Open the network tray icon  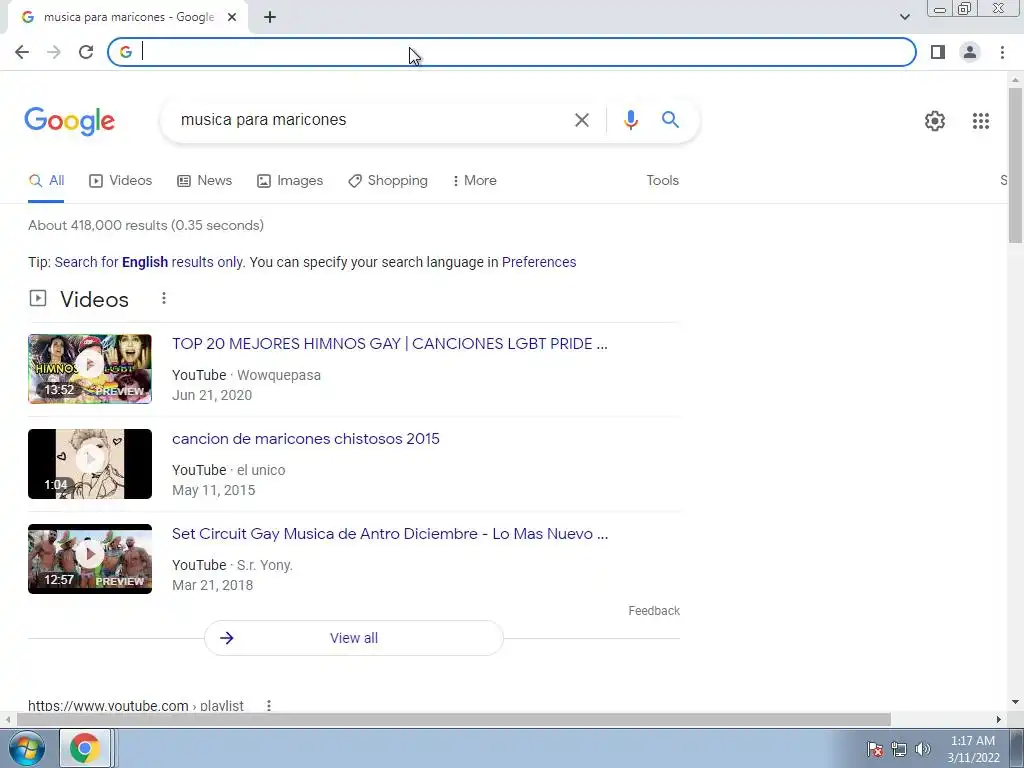click(x=899, y=749)
